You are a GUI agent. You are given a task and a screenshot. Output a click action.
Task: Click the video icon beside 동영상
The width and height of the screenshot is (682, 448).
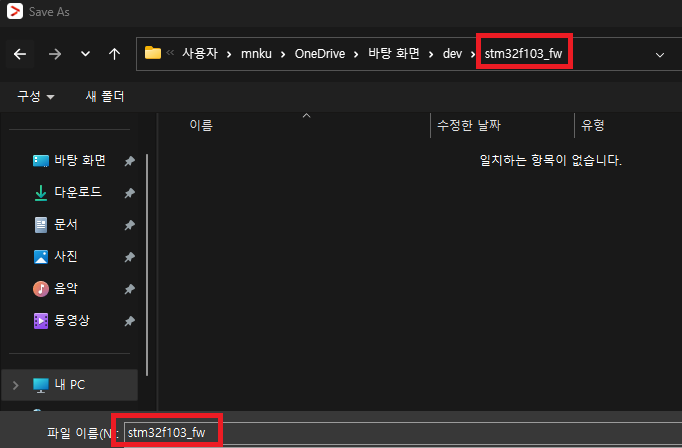(41, 321)
